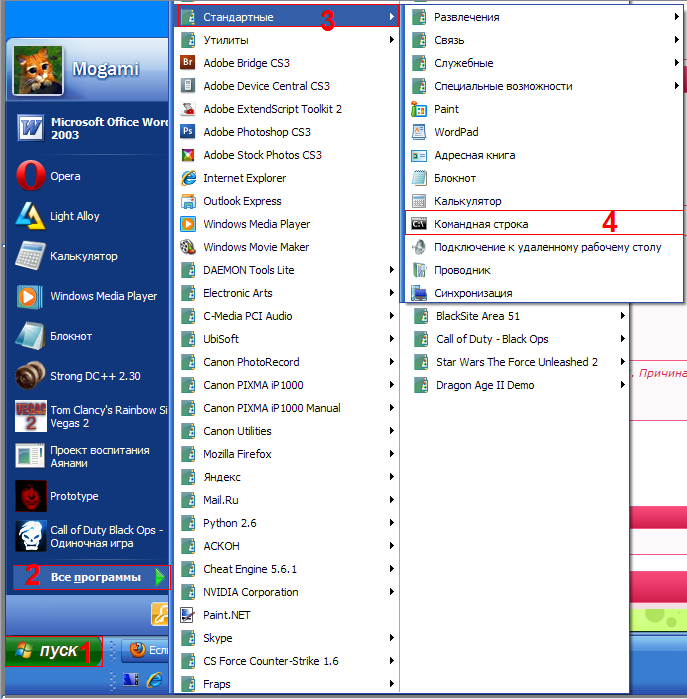The image size is (687, 699).
Task: Click Windows Movie Maker icon
Action: [x=188, y=247]
